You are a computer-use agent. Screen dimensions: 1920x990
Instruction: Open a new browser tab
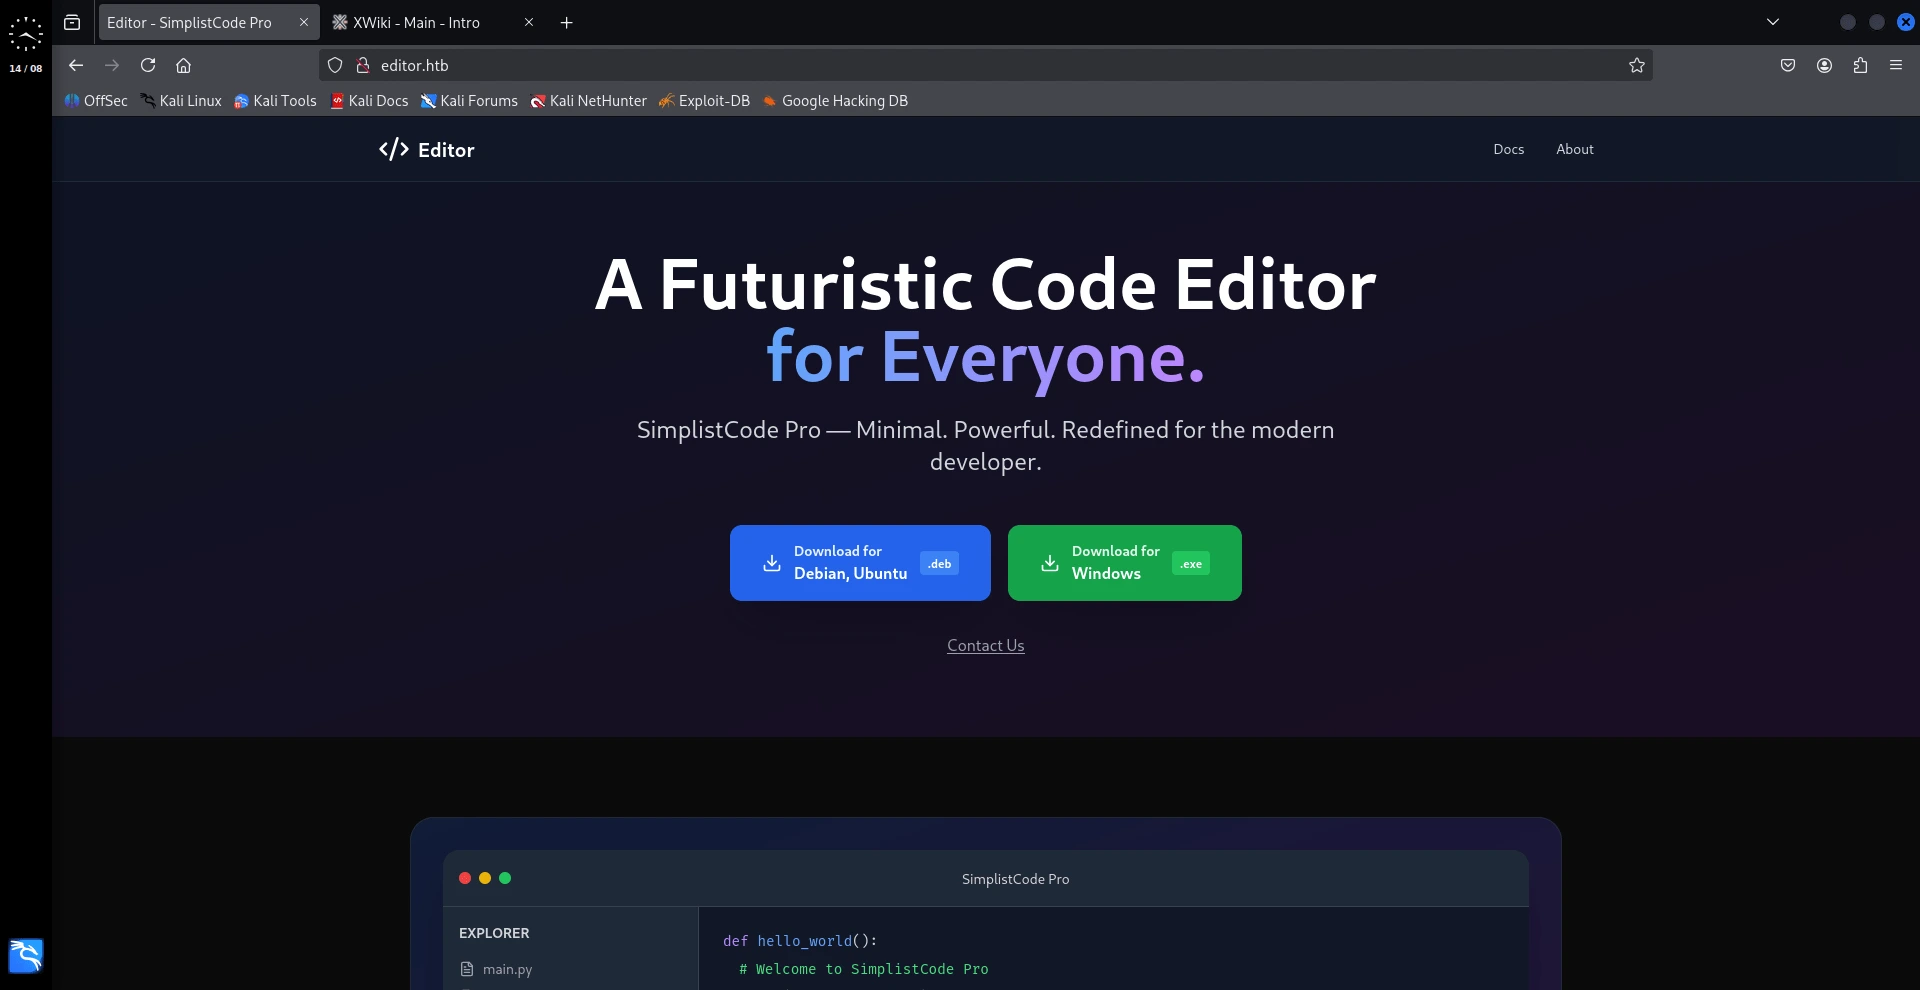pyautogui.click(x=566, y=22)
